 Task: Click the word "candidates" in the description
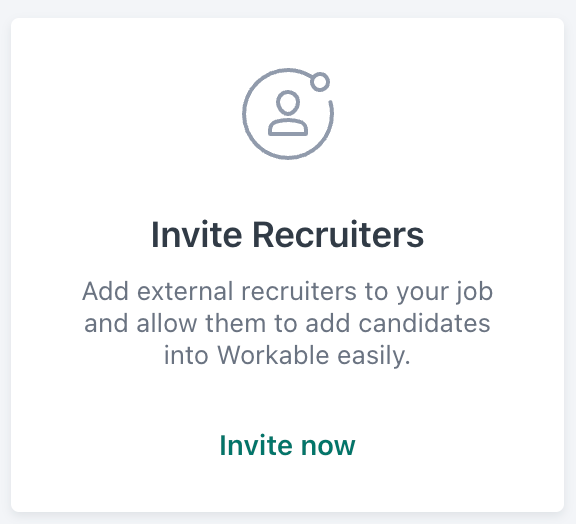point(425,324)
